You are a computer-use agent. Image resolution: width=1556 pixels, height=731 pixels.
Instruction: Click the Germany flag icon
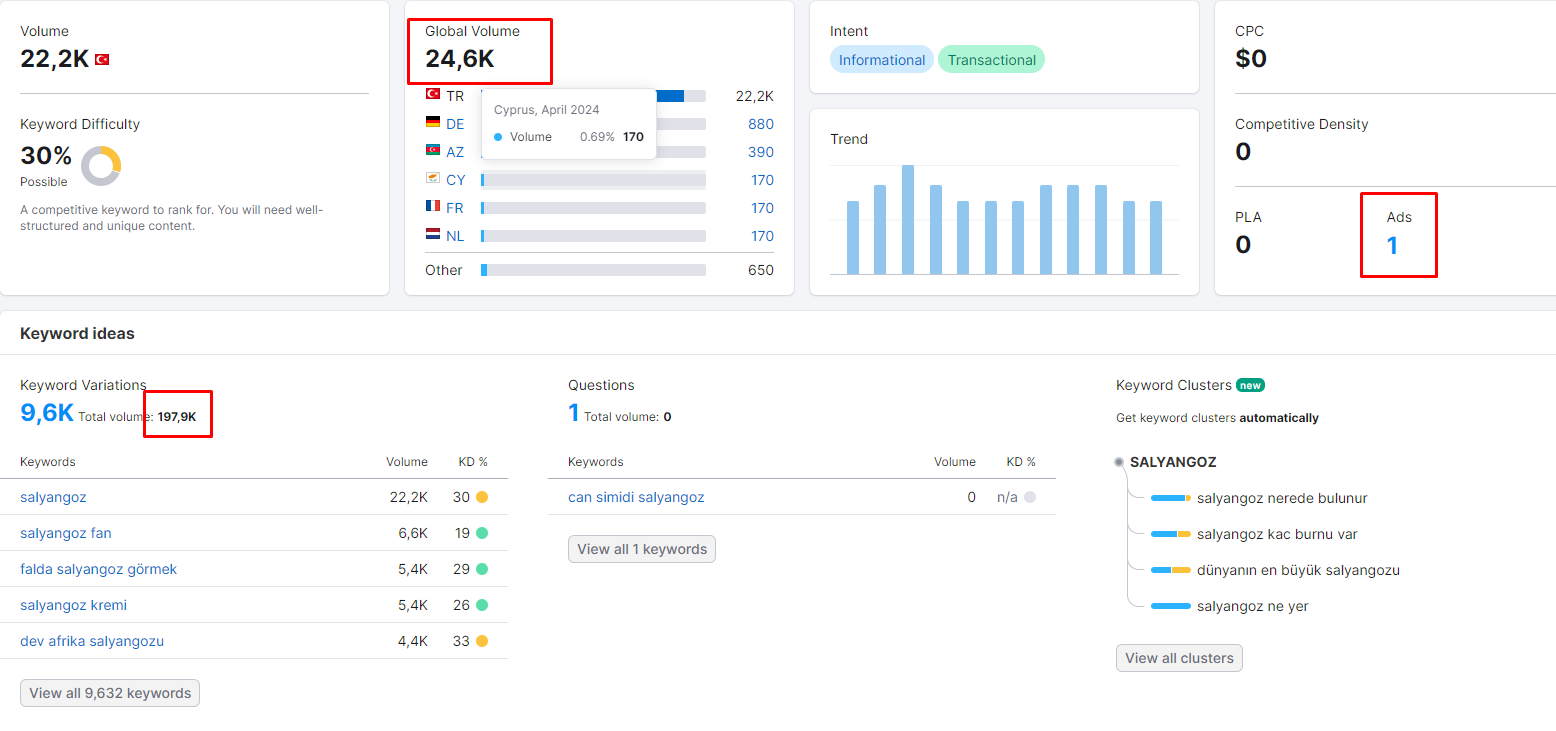pyautogui.click(x=433, y=123)
